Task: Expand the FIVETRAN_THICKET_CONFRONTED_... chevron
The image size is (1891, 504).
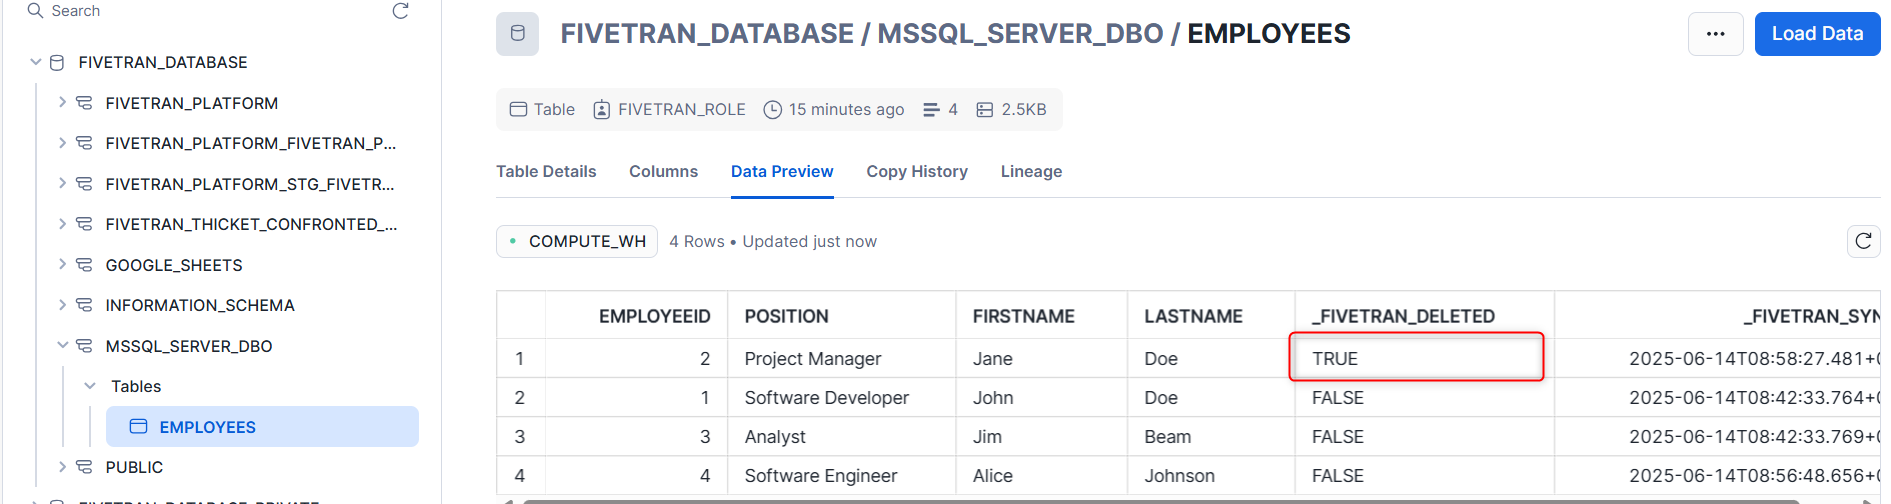Action: point(62,224)
